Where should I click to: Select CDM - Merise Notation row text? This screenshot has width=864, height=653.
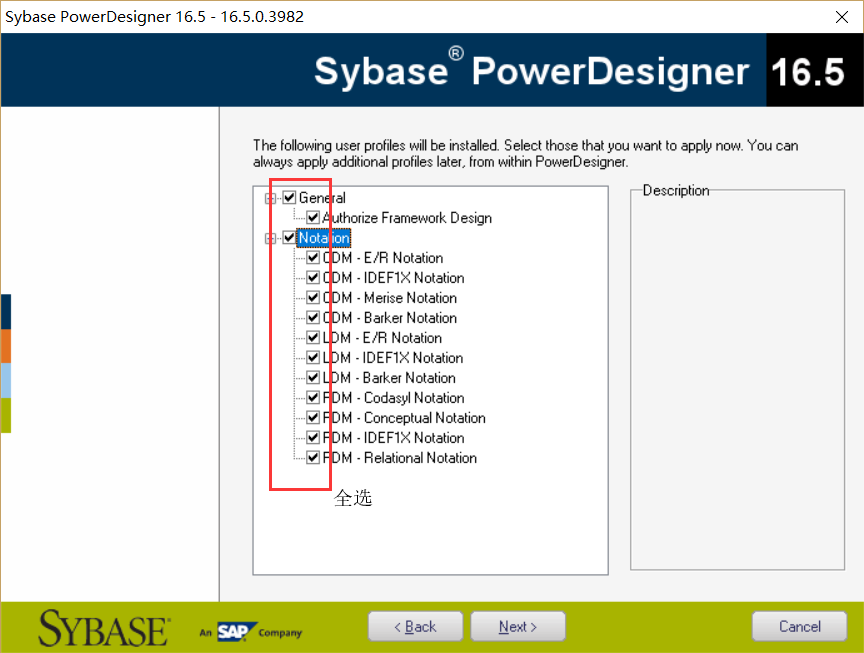390,298
